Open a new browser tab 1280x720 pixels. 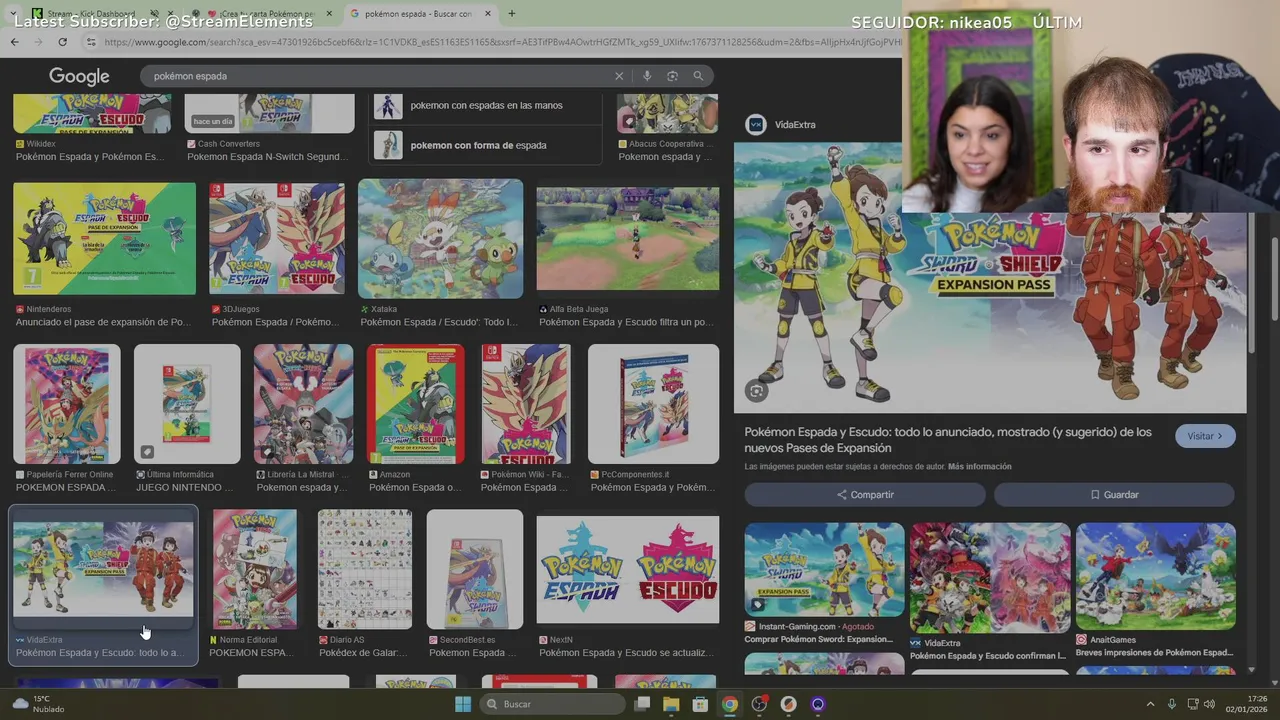tap(512, 14)
